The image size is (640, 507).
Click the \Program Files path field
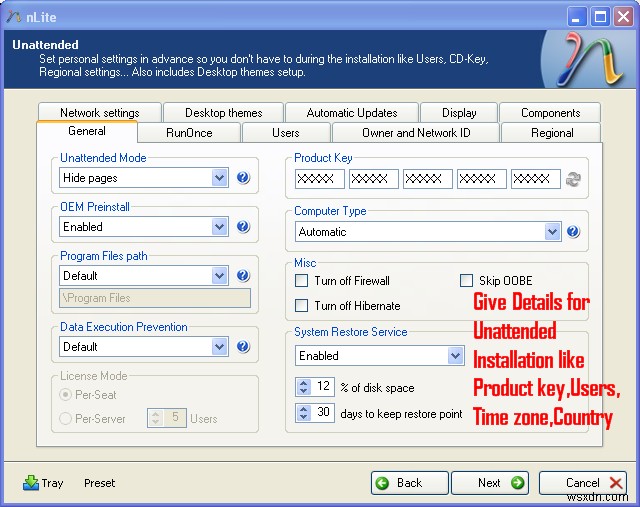tap(155, 298)
